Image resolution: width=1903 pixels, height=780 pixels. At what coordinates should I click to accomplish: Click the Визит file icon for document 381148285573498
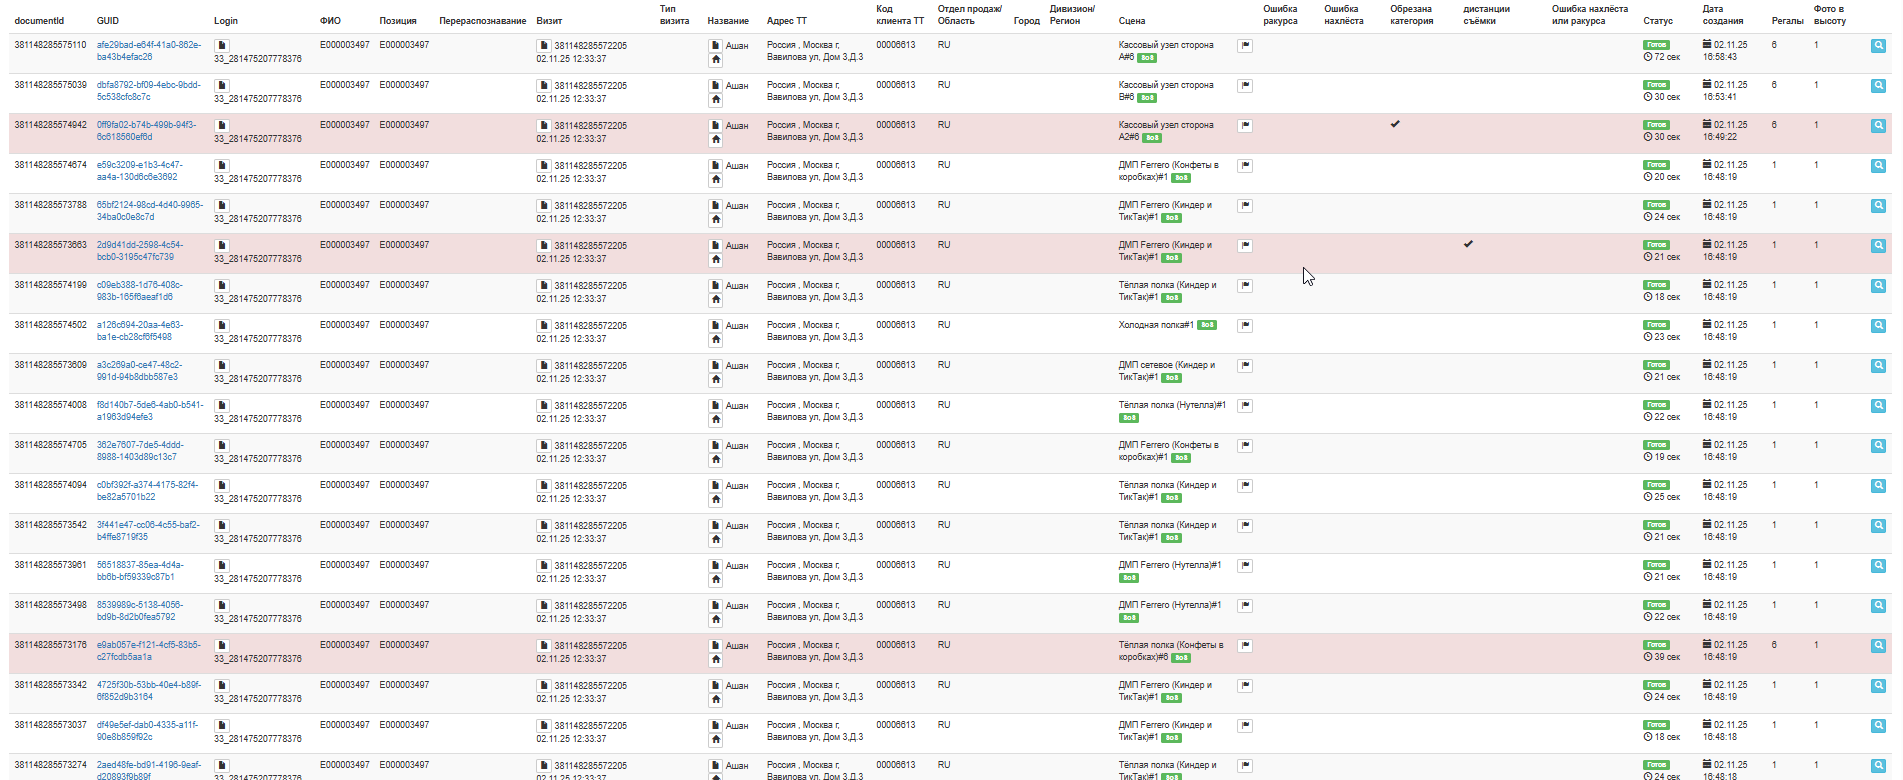pos(543,605)
